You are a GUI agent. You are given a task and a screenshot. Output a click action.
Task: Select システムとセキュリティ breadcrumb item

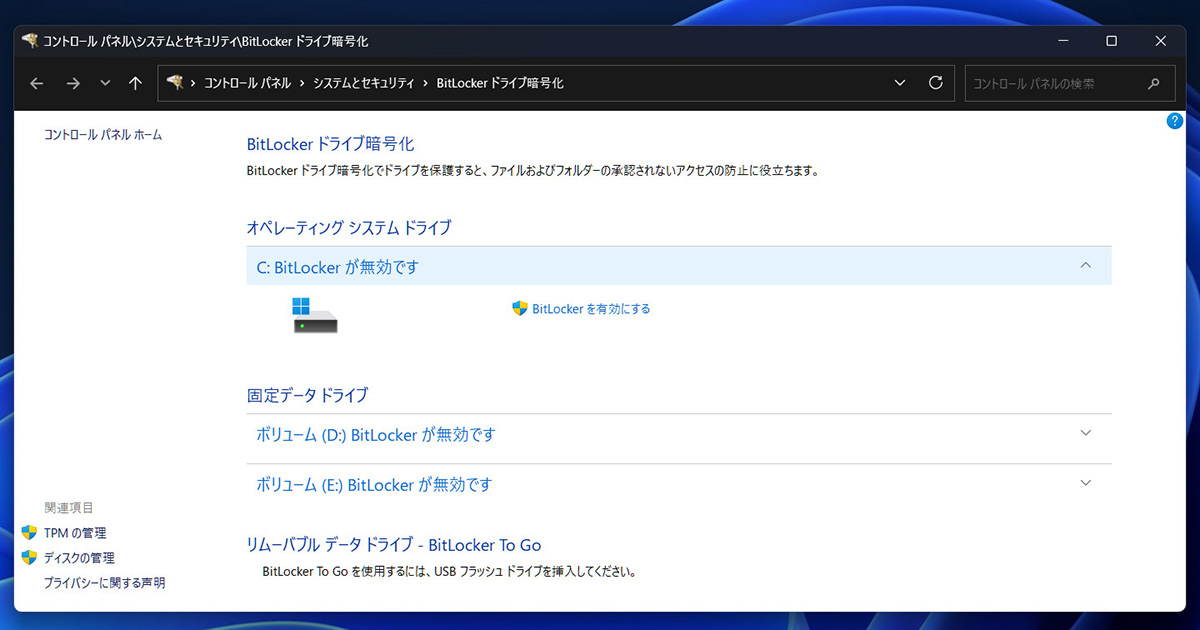point(363,84)
